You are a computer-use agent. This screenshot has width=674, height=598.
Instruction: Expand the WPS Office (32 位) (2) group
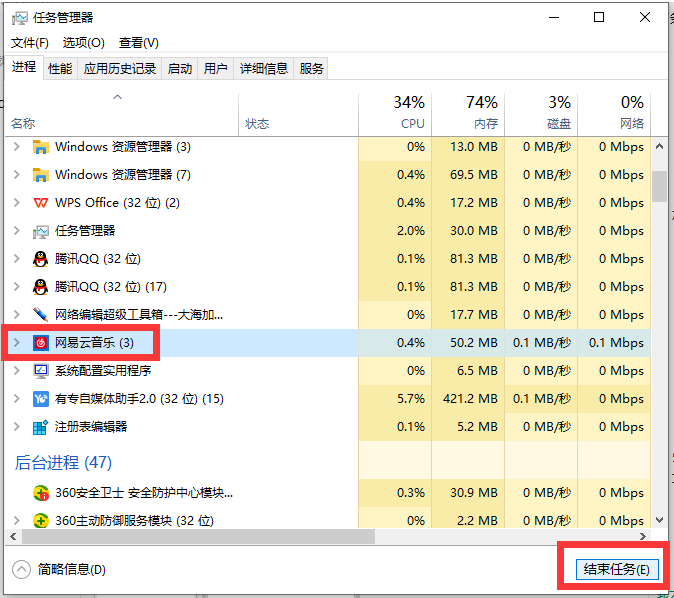pos(17,202)
